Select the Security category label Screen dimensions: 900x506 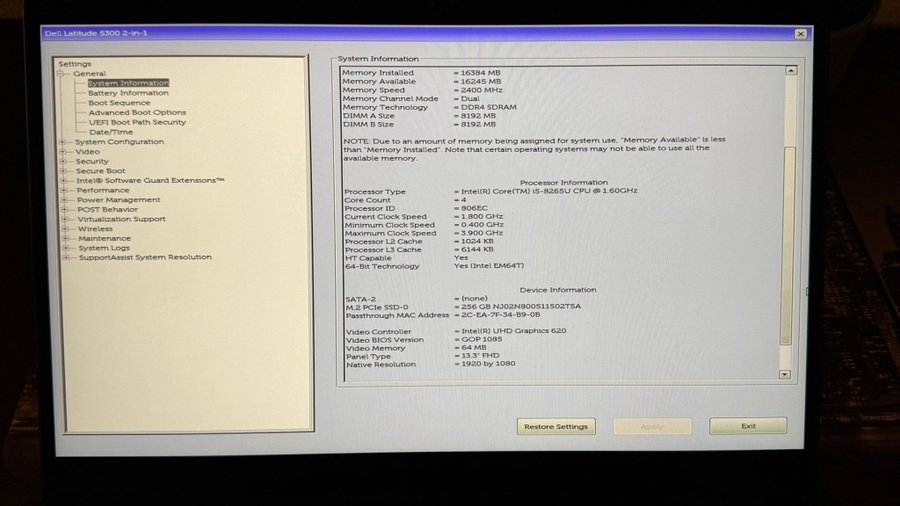pyautogui.click(x=92, y=161)
